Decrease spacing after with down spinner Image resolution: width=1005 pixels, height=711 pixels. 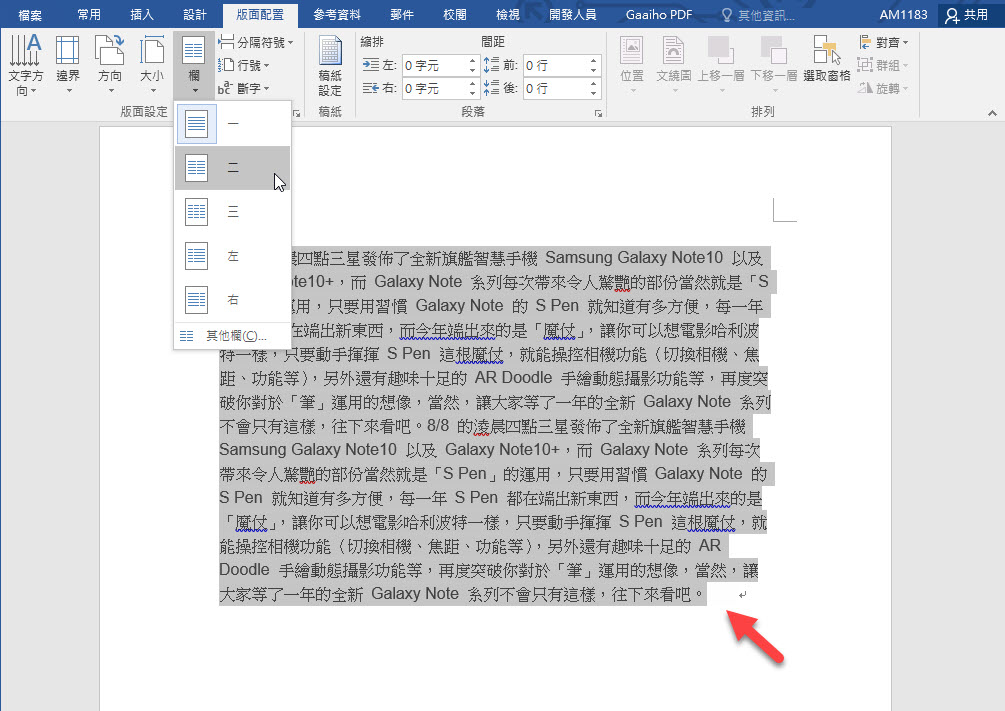click(x=594, y=93)
